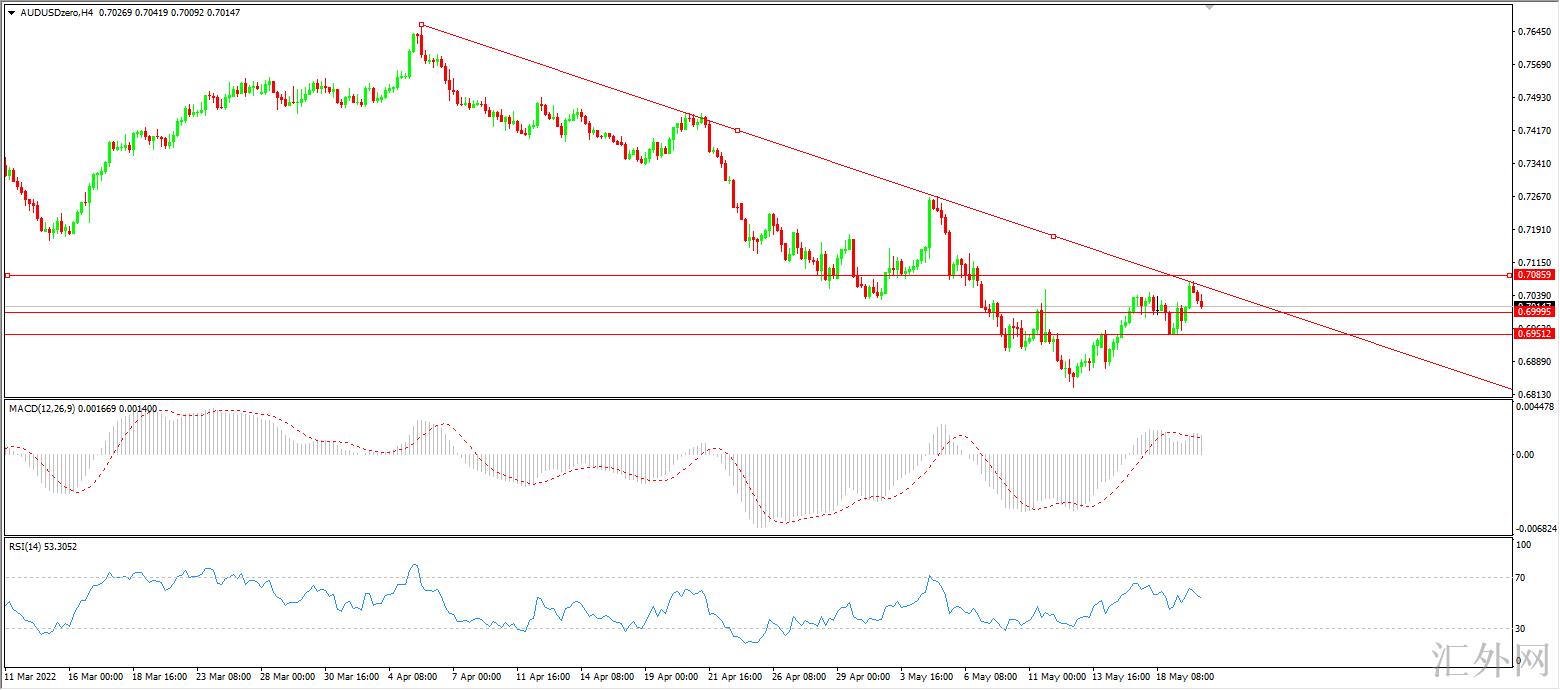The width and height of the screenshot is (1560, 690).
Task: Click the 0.69995 red price label
Action: pos(1533,312)
